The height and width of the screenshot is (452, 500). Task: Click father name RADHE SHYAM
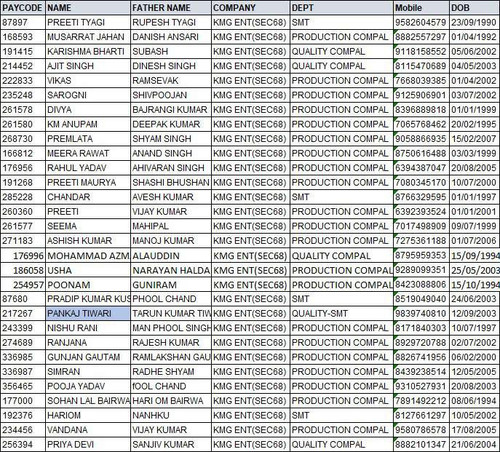tap(171, 372)
